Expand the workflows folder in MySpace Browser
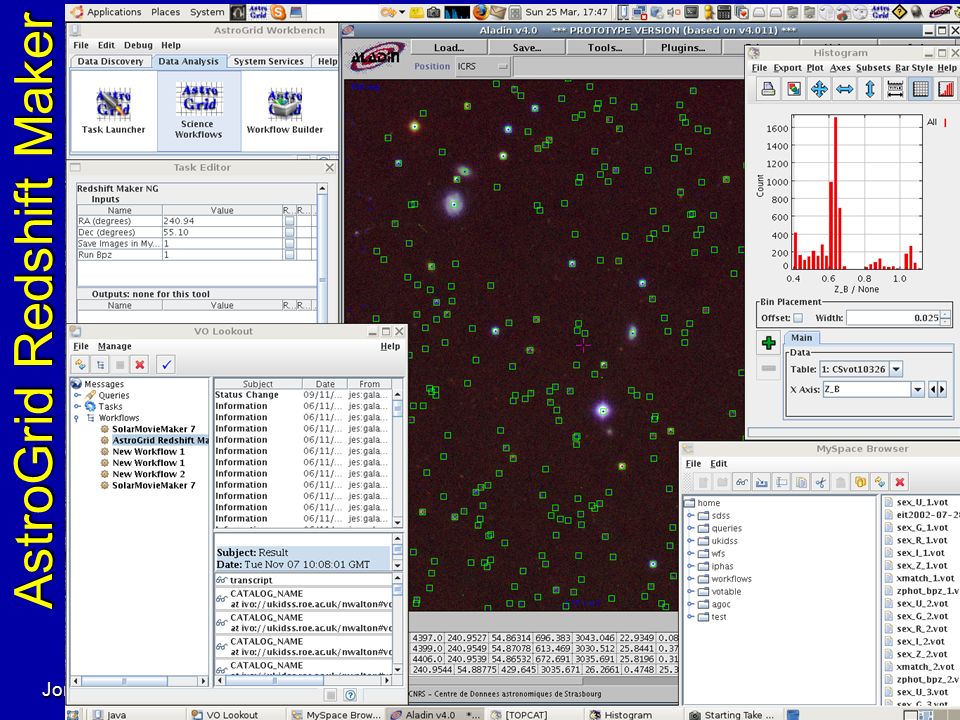960x720 pixels. tap(690, 579)
